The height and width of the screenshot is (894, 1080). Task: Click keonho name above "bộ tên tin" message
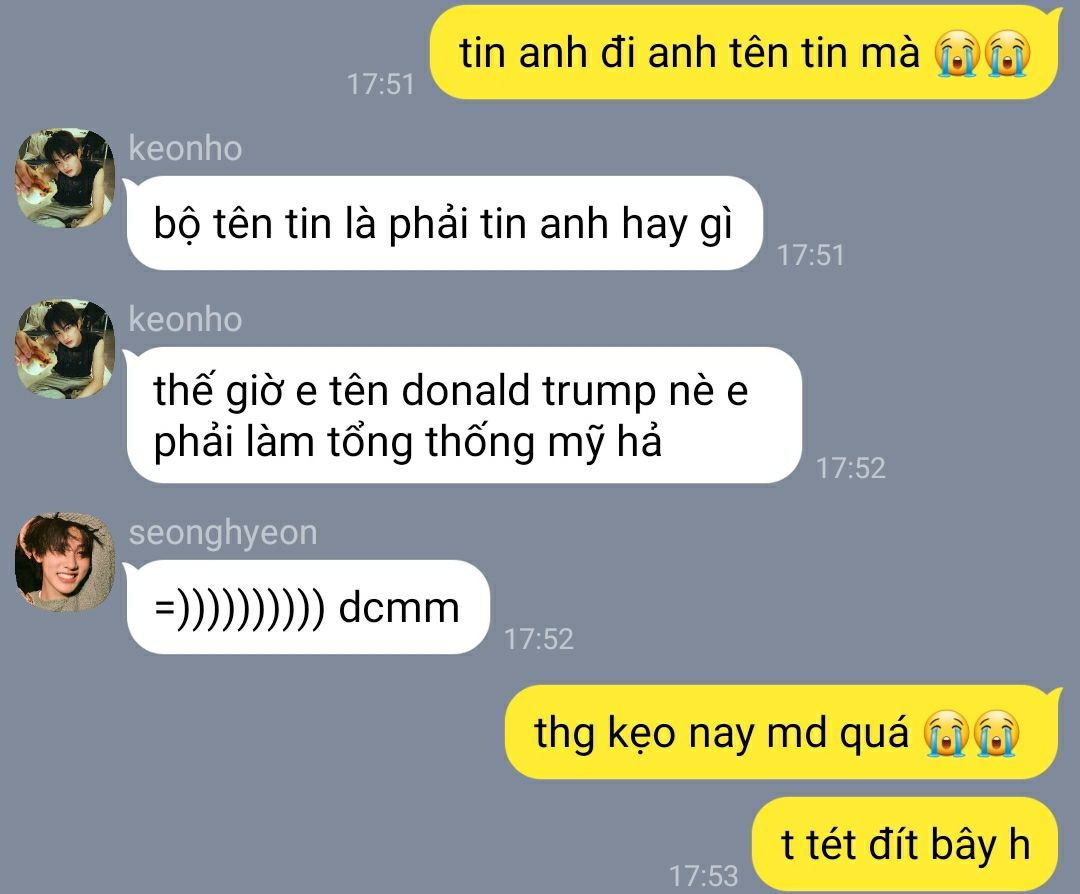coord(185,148)
